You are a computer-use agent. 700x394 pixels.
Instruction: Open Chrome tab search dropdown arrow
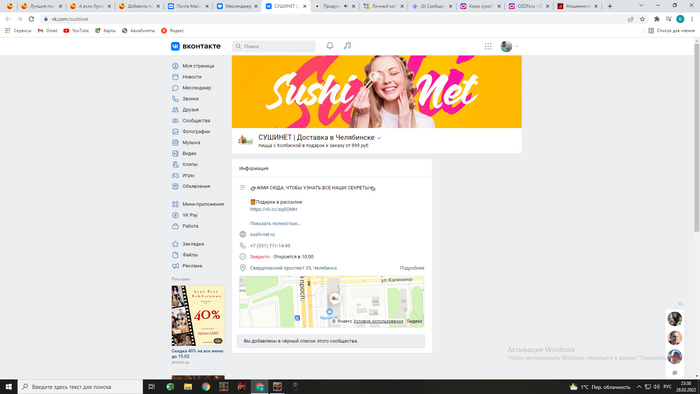(x=641, y=6)
